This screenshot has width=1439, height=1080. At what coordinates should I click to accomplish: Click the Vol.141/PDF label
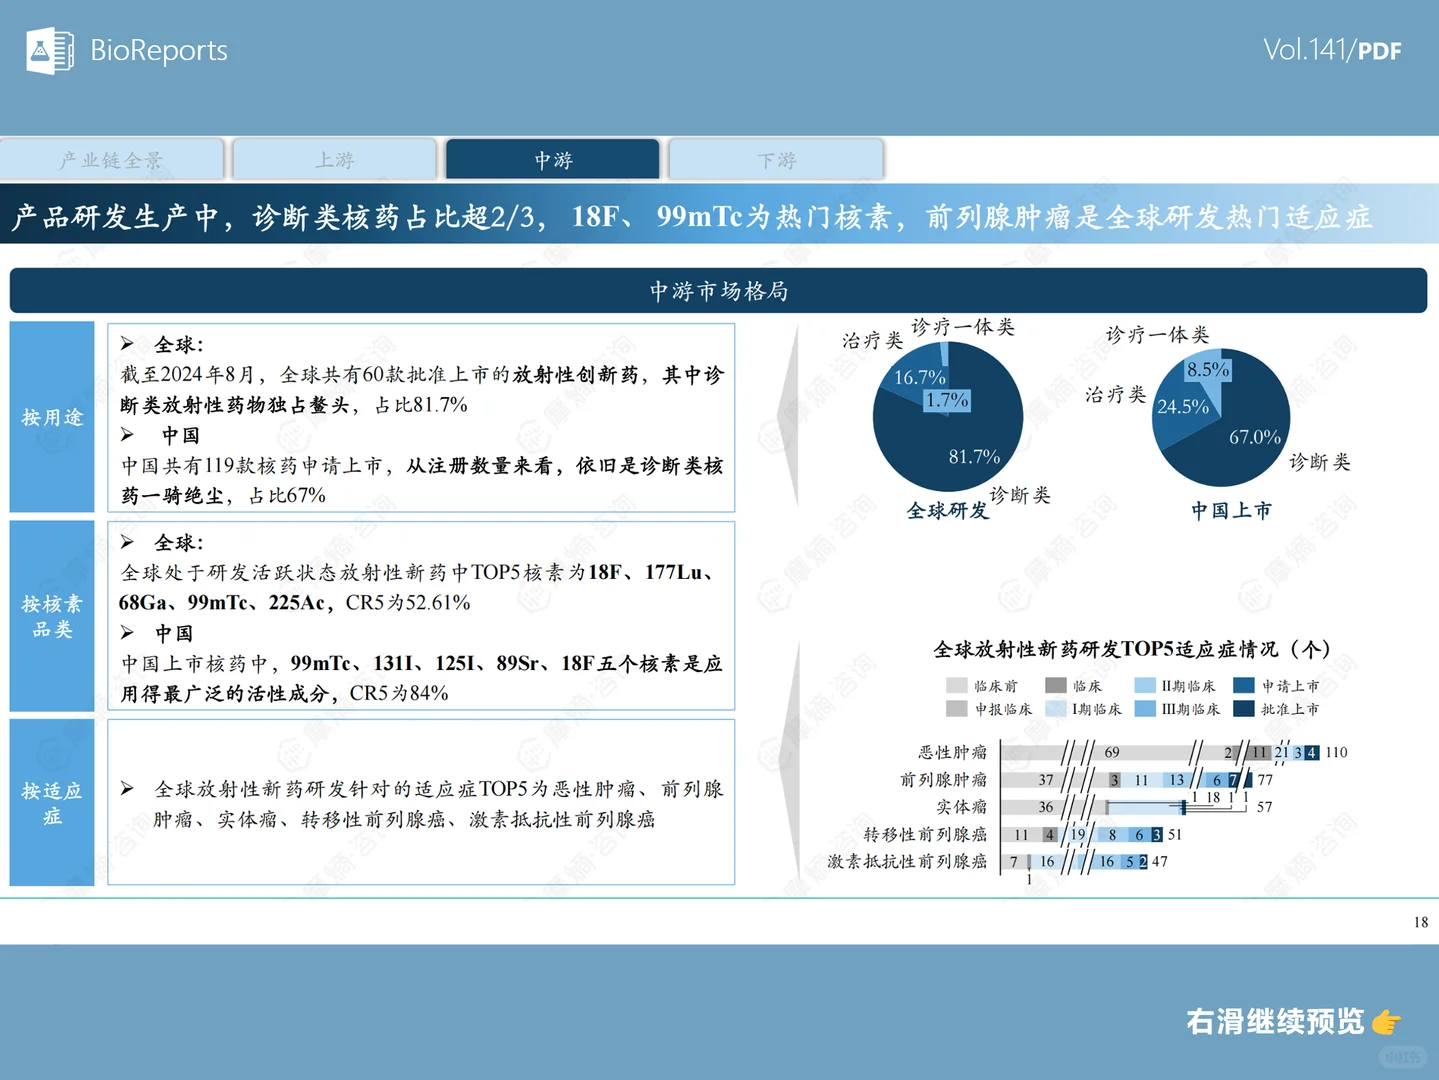[1332, 50]
